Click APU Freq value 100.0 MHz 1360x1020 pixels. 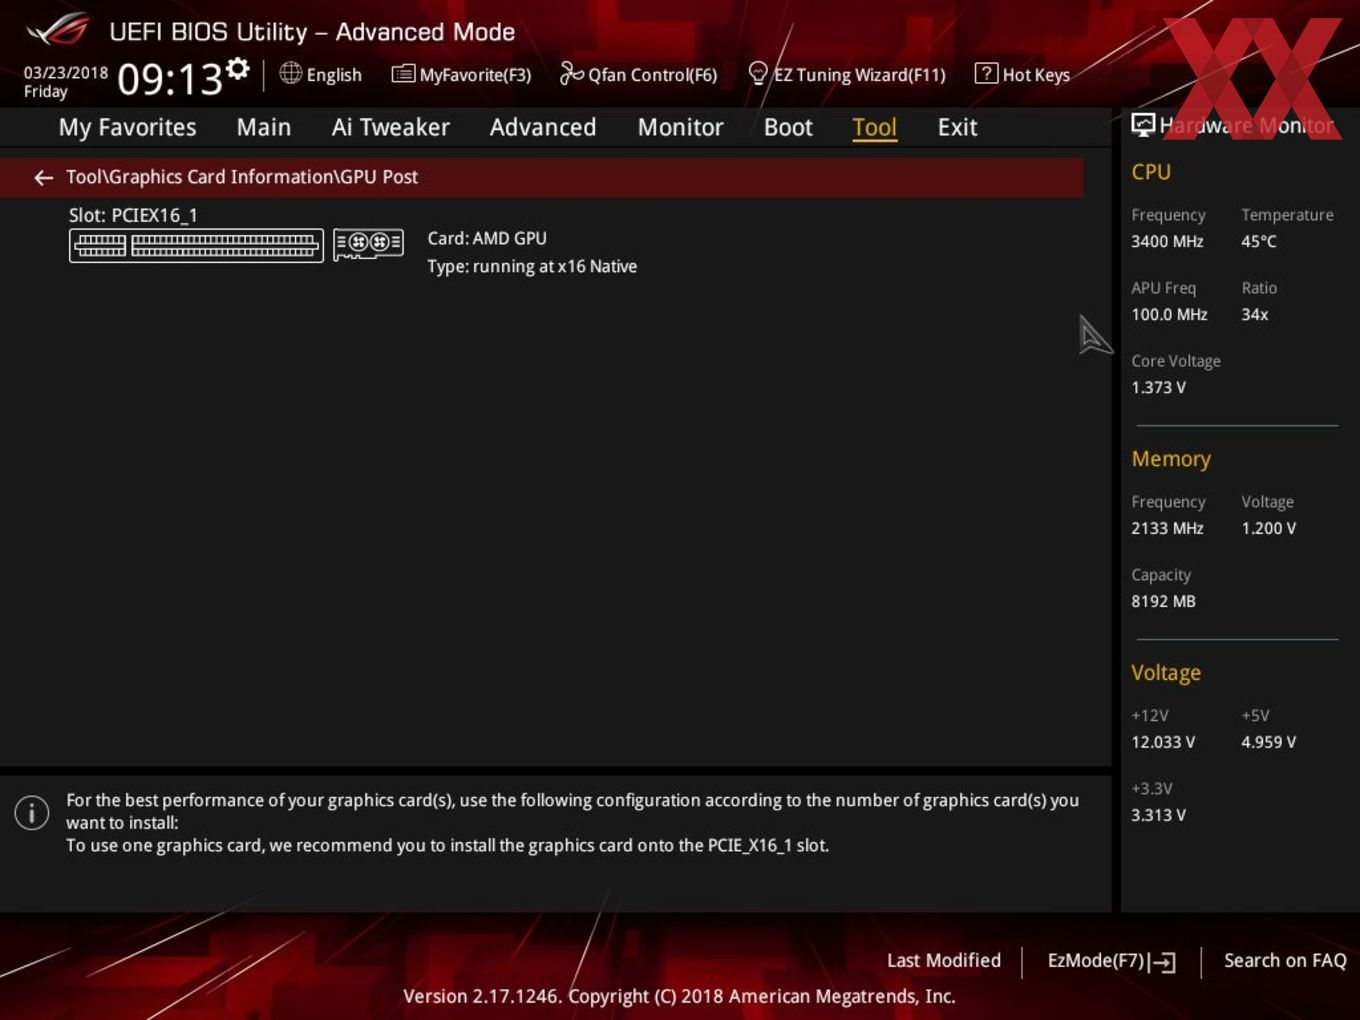pos(1169,315)
